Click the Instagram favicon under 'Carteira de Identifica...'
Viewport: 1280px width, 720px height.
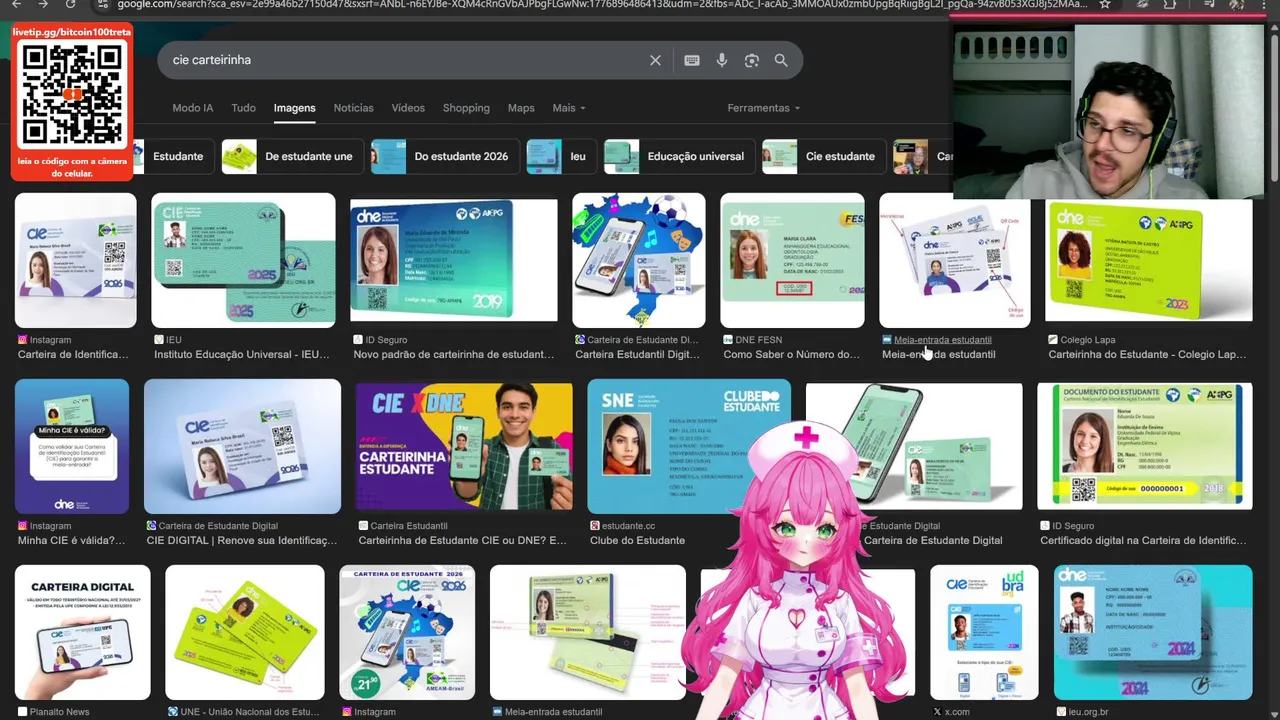pyautogui.click(x=23, y=340)
